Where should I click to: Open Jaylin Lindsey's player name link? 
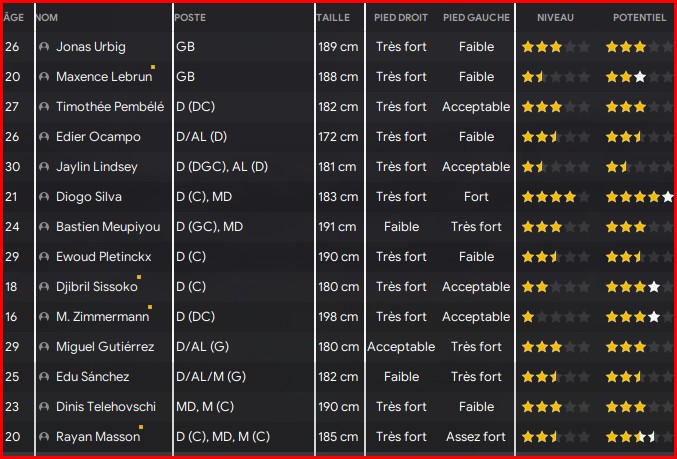click(x=97, y=167)
